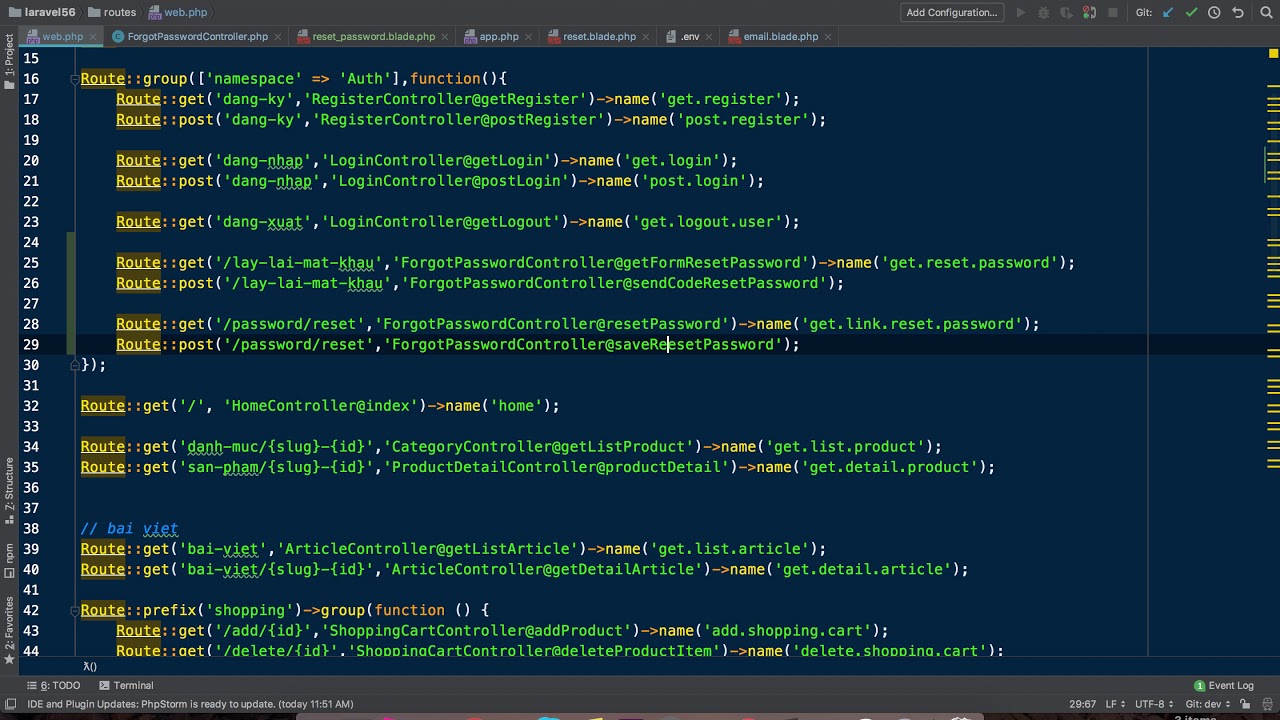This screenshot has width=1280, height=720.
Task: Click the '// bai viet' comment line
Action: click(129, 528)
